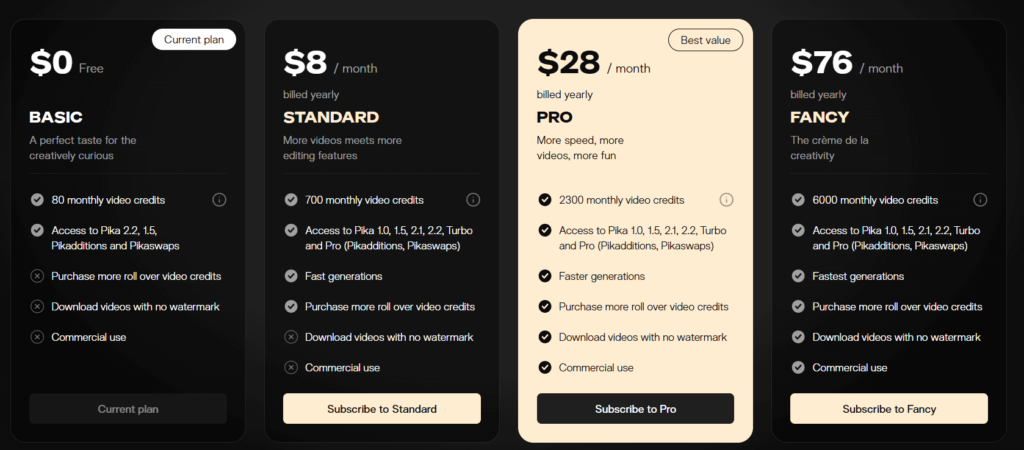Click checkmark beside Pro Commercial use
The width and height of the screenshot is (1024, 450).
point(544,368)
